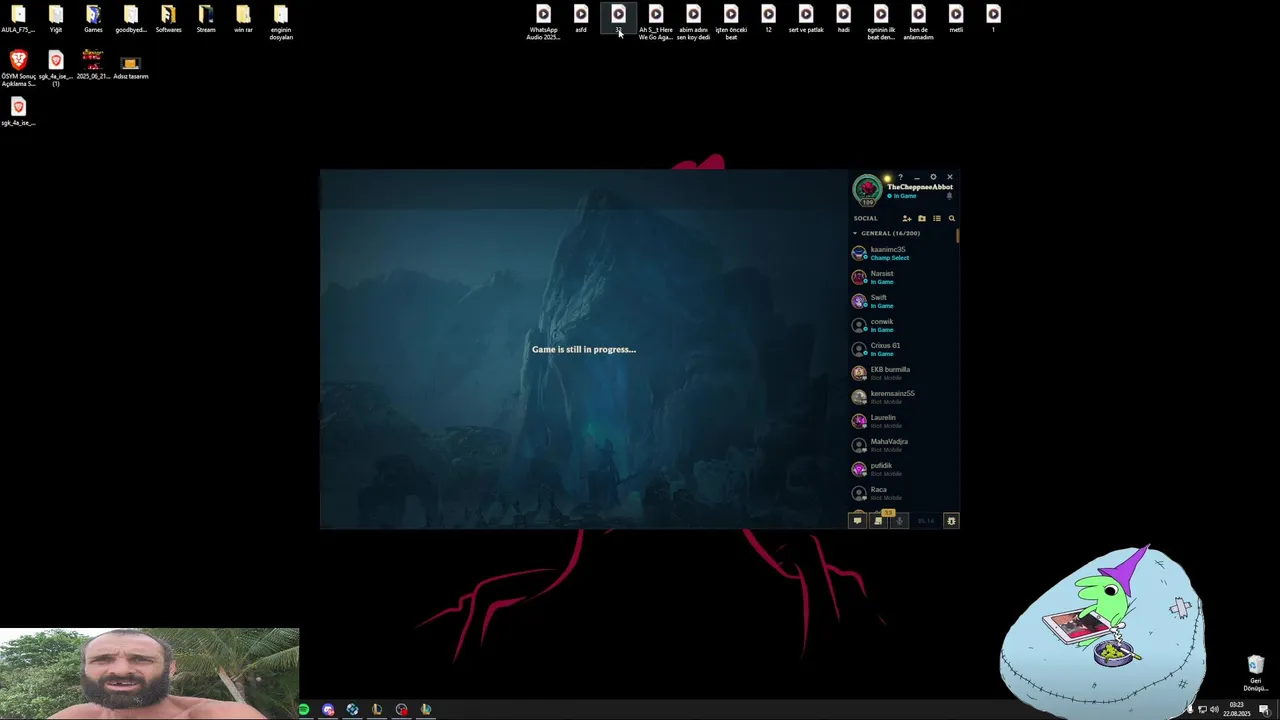Select the asfd audio file
1280x720 pixels.
(x=581, y=19)
